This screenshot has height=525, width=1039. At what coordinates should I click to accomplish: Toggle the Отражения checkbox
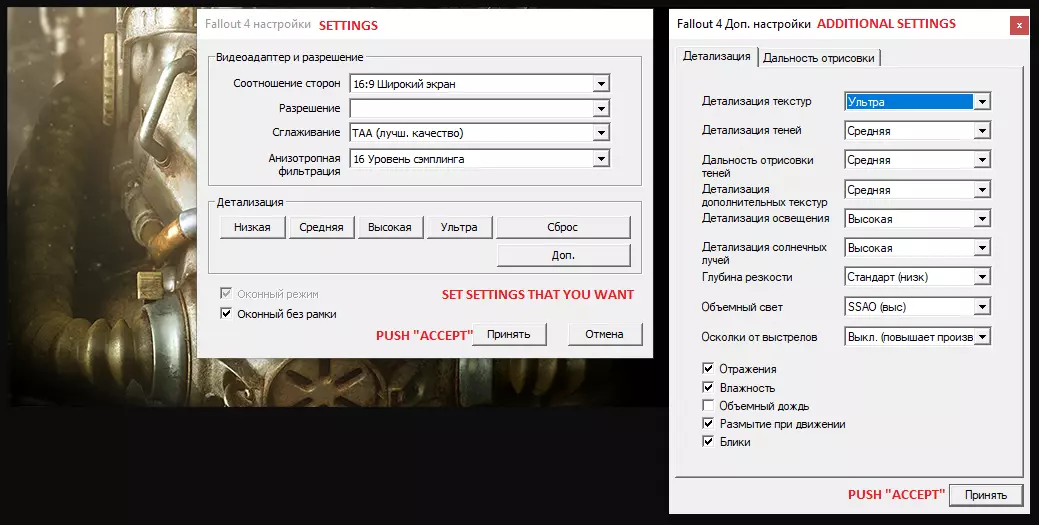pos(708,369)
